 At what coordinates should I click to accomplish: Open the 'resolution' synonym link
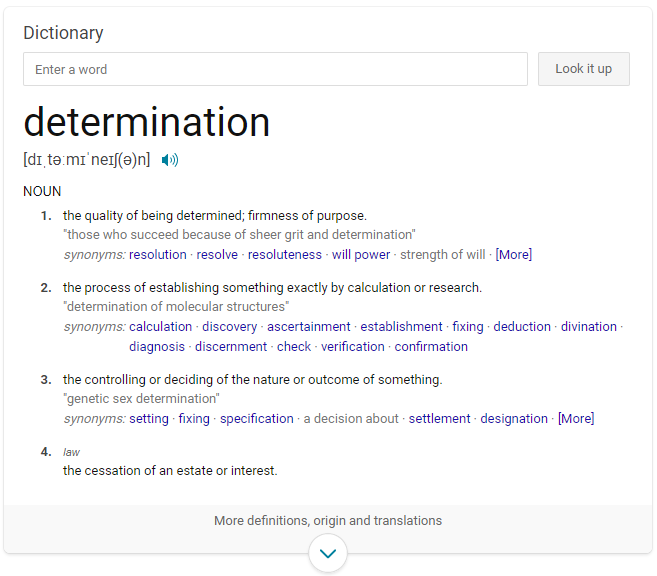tap(158, 255)
